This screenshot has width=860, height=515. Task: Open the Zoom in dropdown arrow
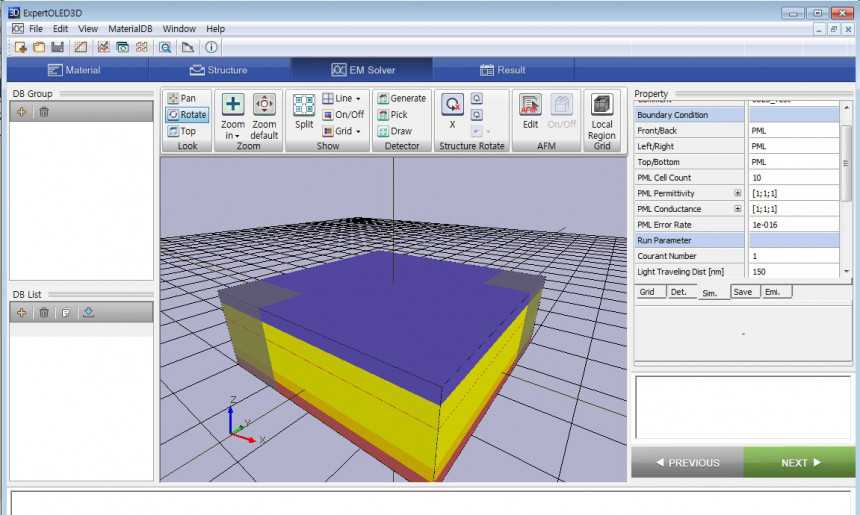[x=237, y=136]
